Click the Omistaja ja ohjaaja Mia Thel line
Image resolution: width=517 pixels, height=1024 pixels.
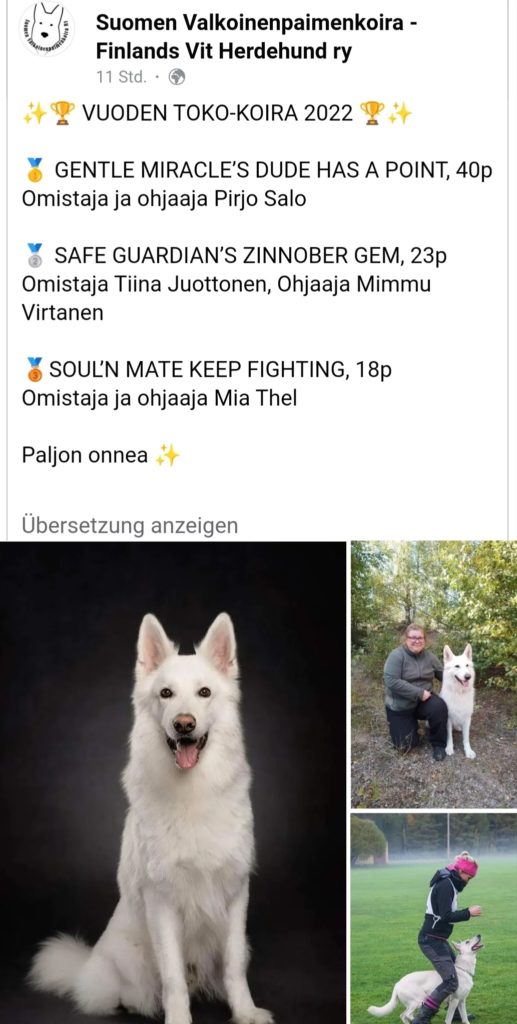point(159,398)
